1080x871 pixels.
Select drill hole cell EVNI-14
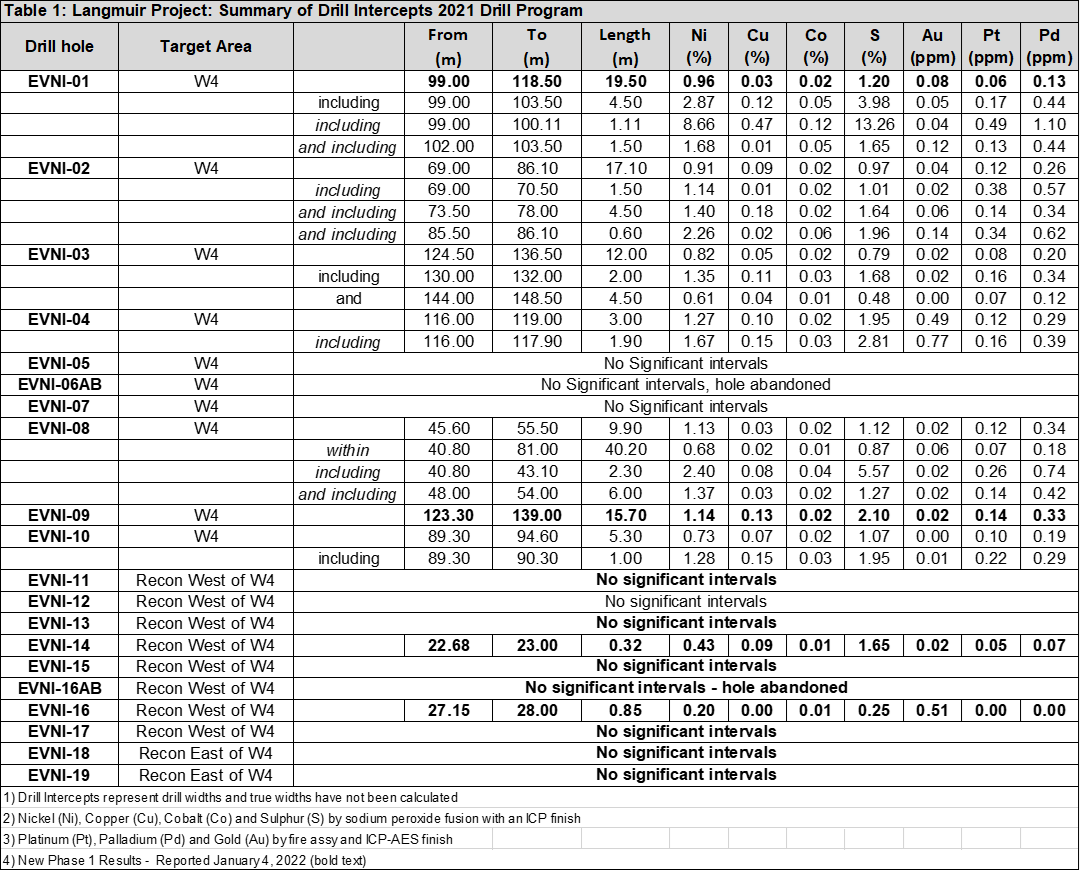coord(59,645)
